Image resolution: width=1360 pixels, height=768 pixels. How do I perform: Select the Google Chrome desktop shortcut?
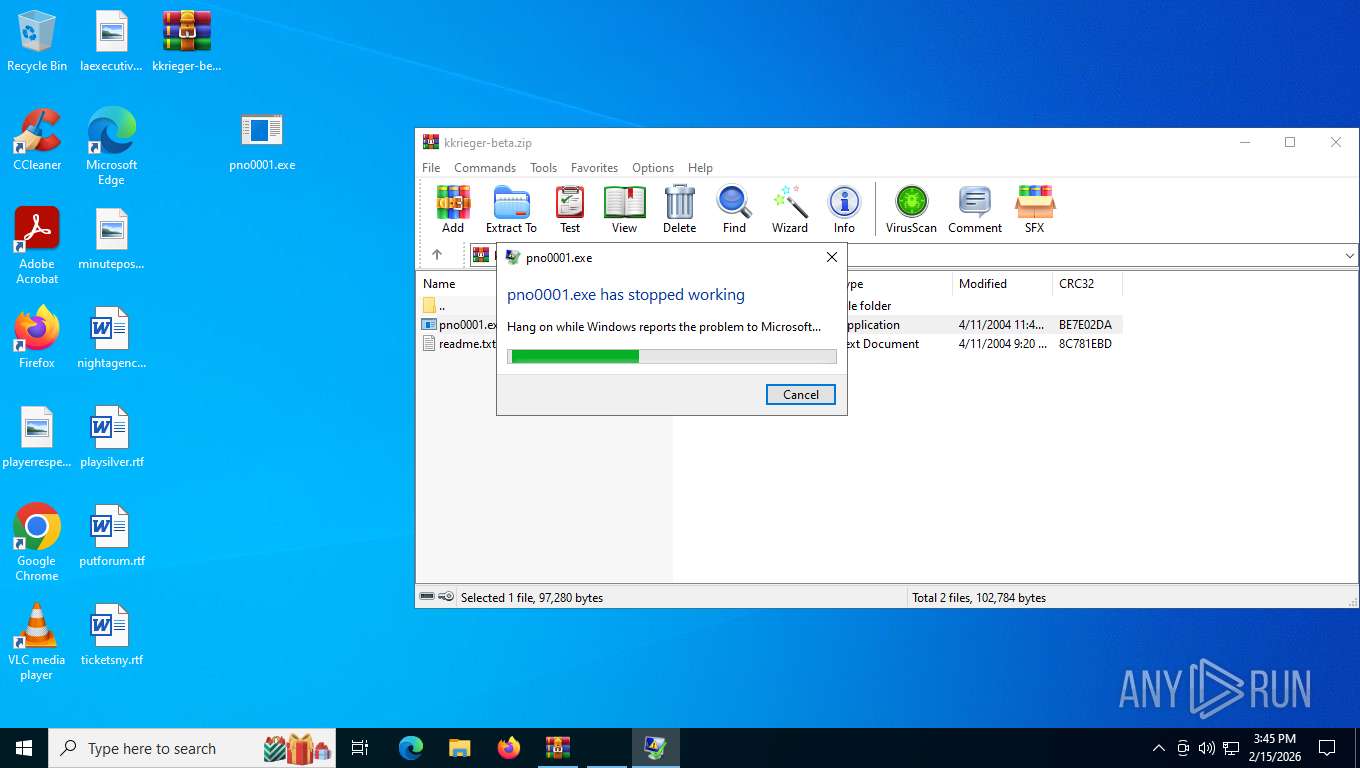click(x=37, y=542)
